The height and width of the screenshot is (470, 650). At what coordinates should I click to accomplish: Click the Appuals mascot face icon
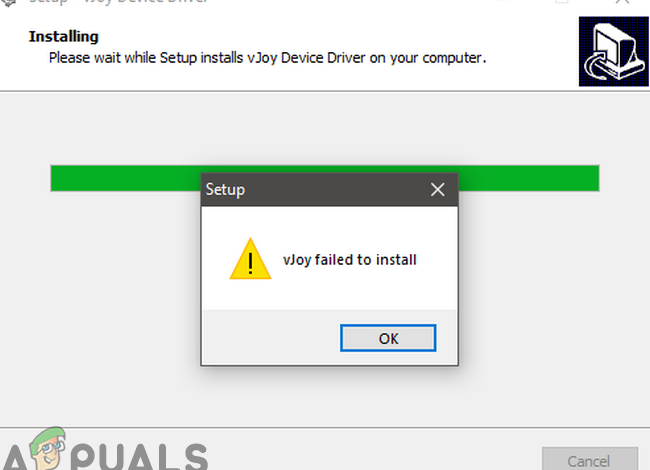49,448
